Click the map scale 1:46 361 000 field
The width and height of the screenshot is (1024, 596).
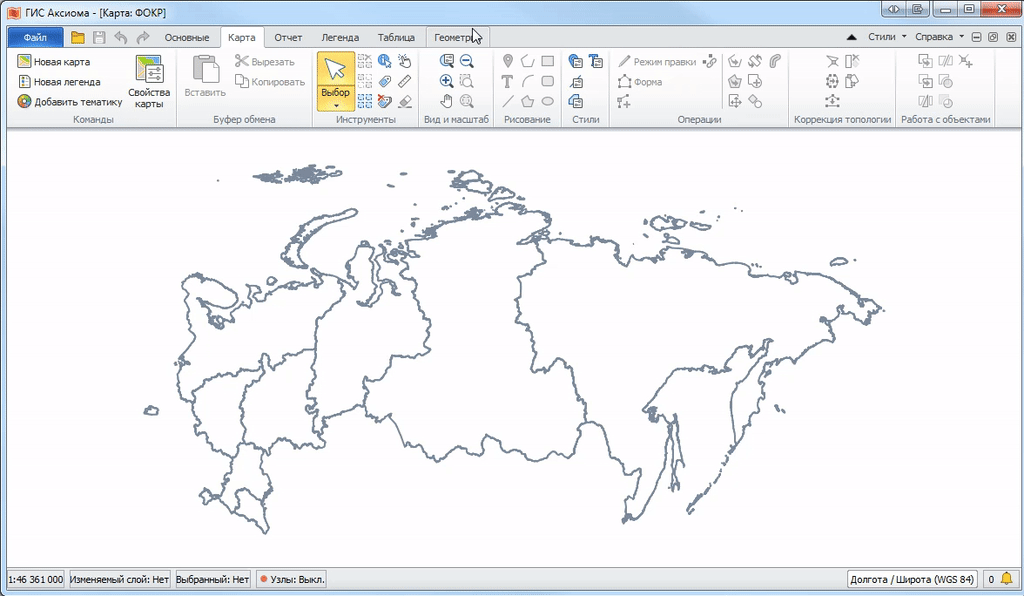[36, 579]
